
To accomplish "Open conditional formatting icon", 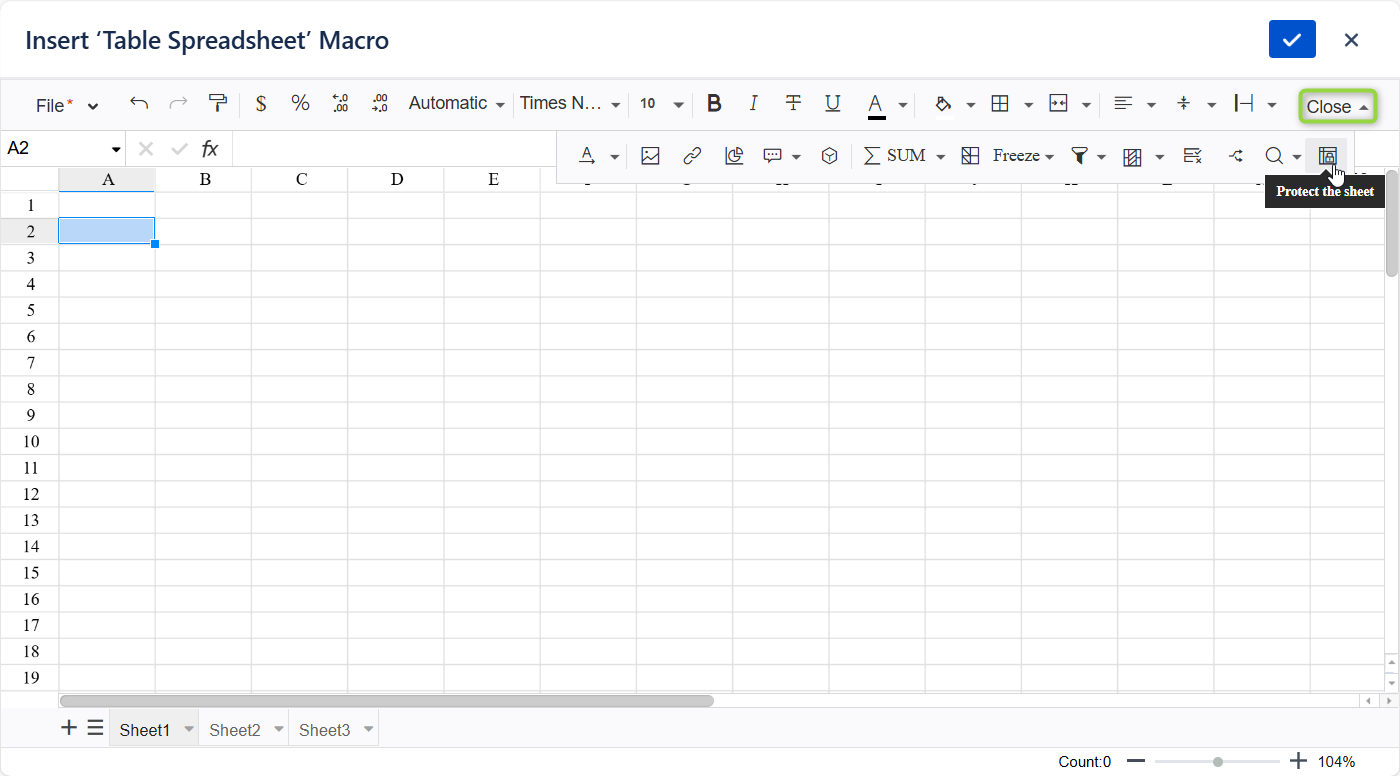I will (1132, 156).
